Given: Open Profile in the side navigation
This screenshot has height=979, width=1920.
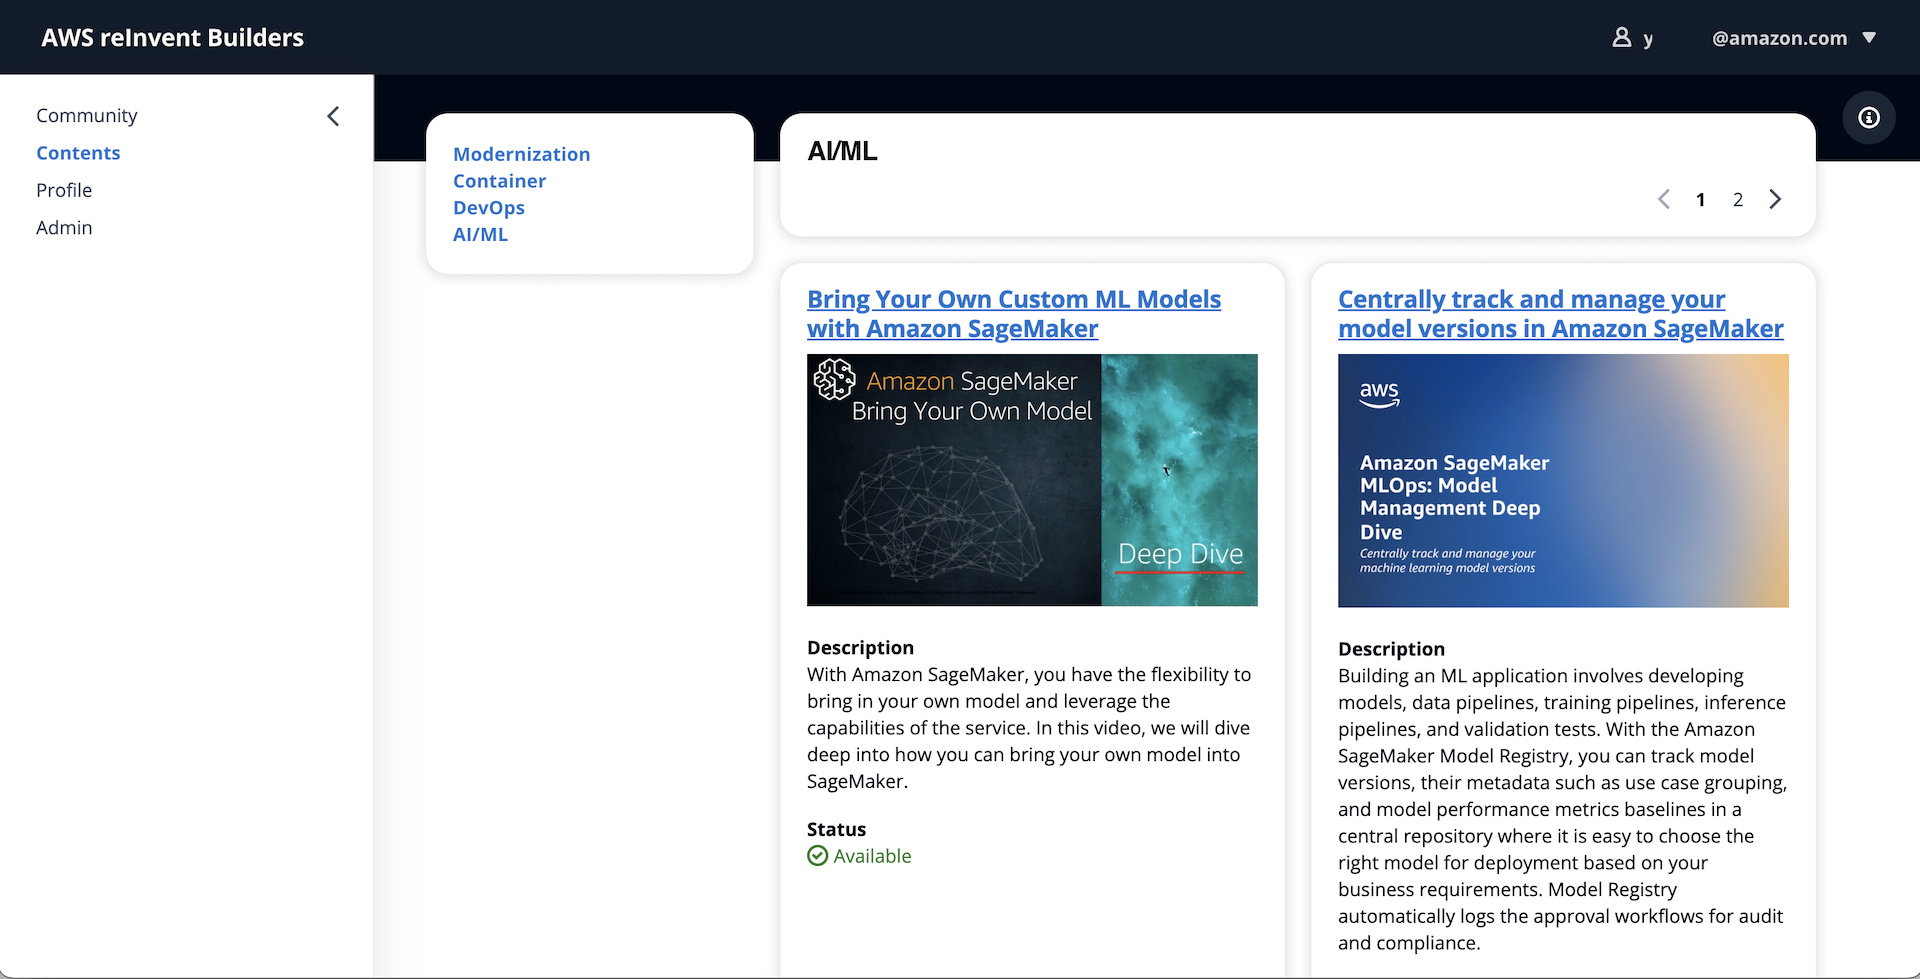Looking at the screenshot, I should 64,190.
